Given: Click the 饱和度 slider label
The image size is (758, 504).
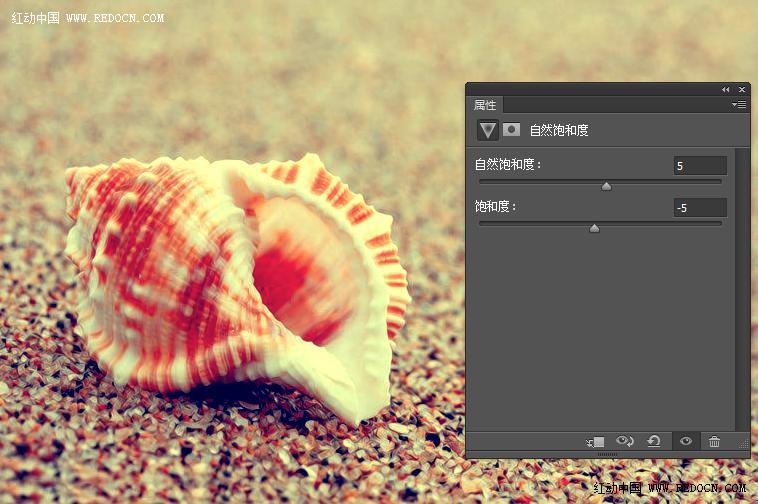Looking at the screenshot, I should click(x=496, y=207).
